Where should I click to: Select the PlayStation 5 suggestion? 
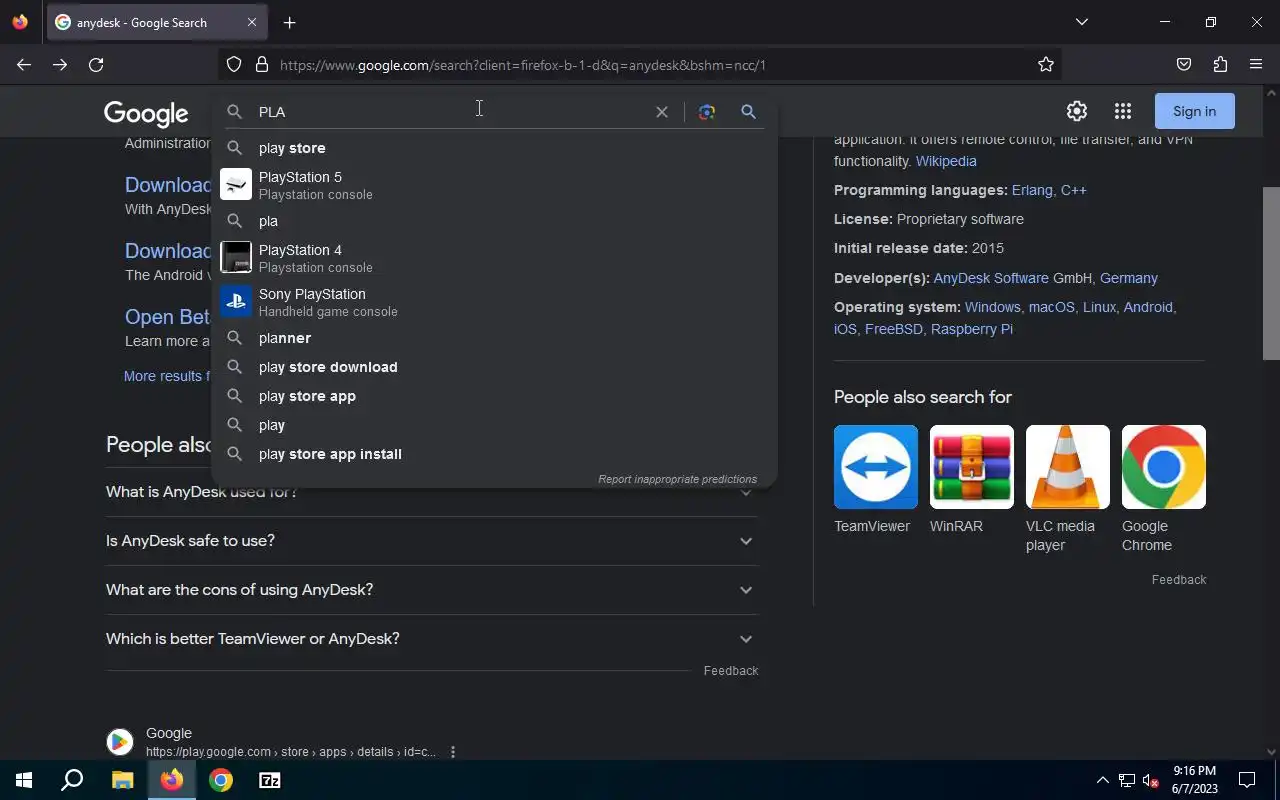pyautogui.click(x=494, y=185)
